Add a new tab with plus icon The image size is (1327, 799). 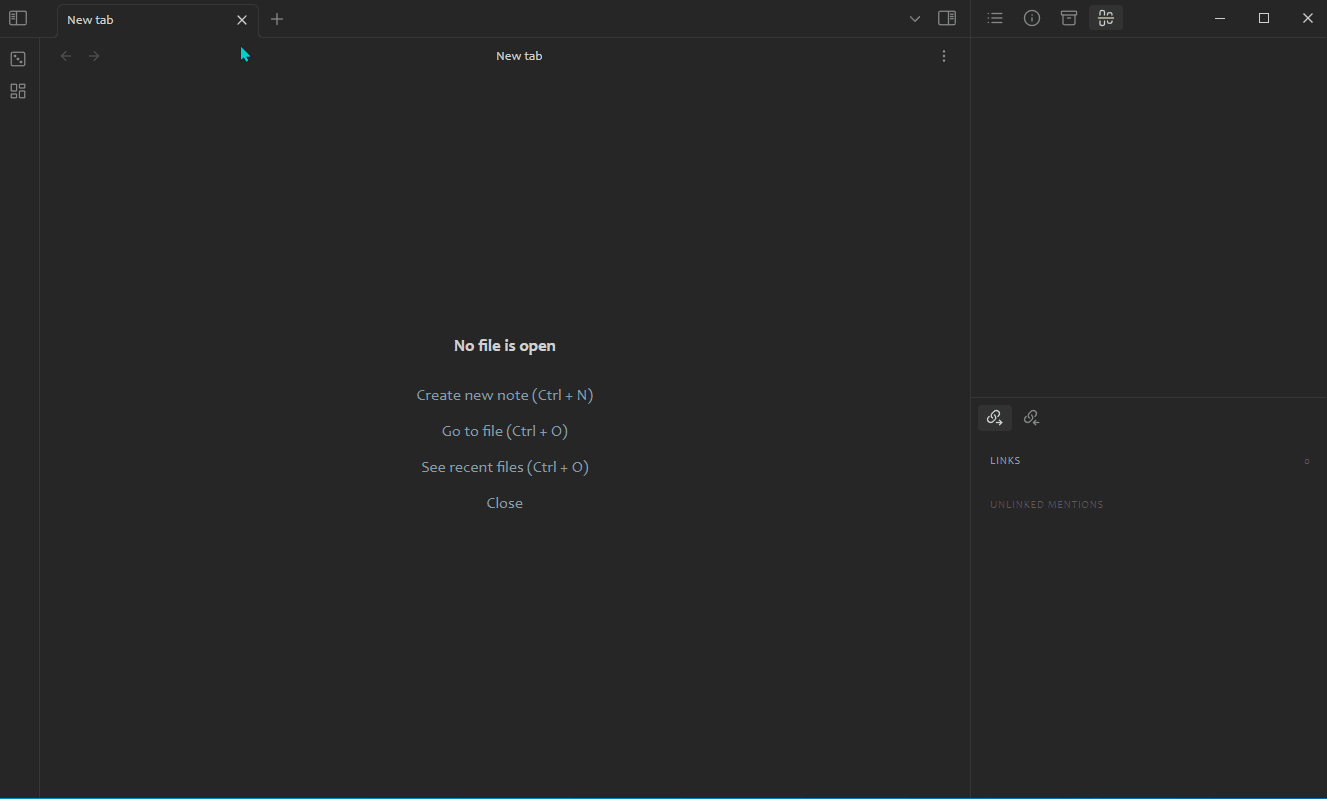coord(277,19)
